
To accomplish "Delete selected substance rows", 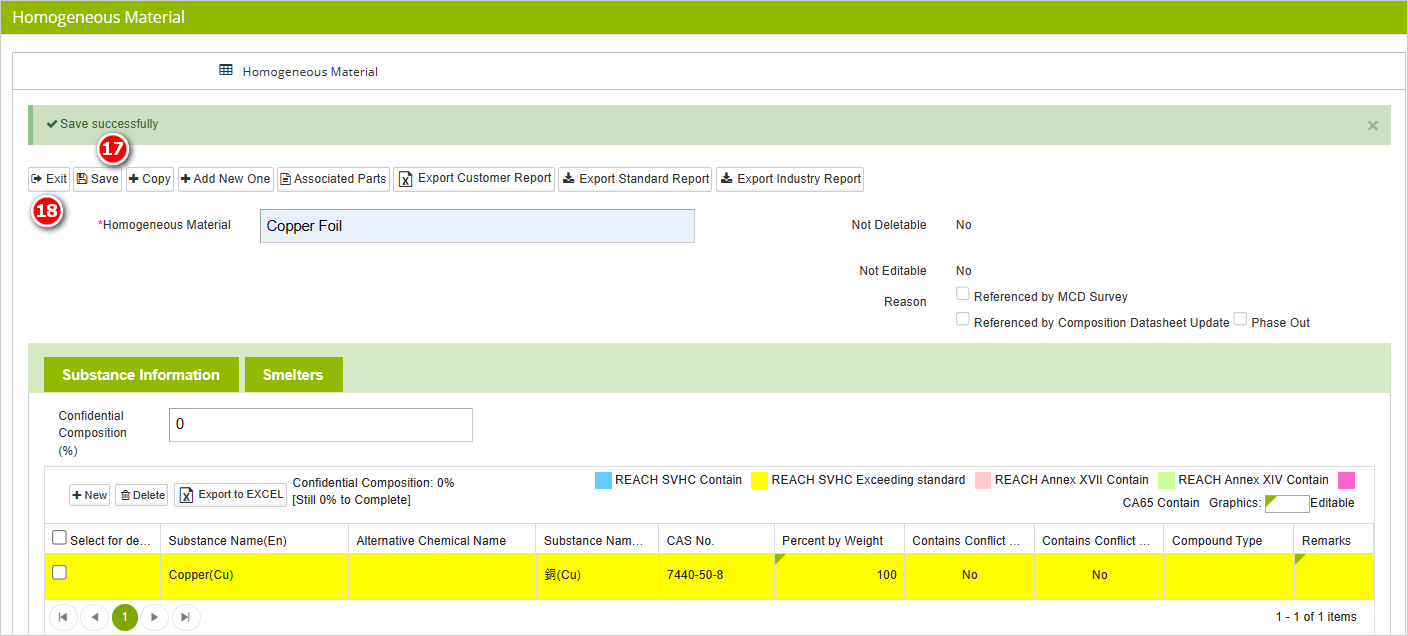I will 141,495.
